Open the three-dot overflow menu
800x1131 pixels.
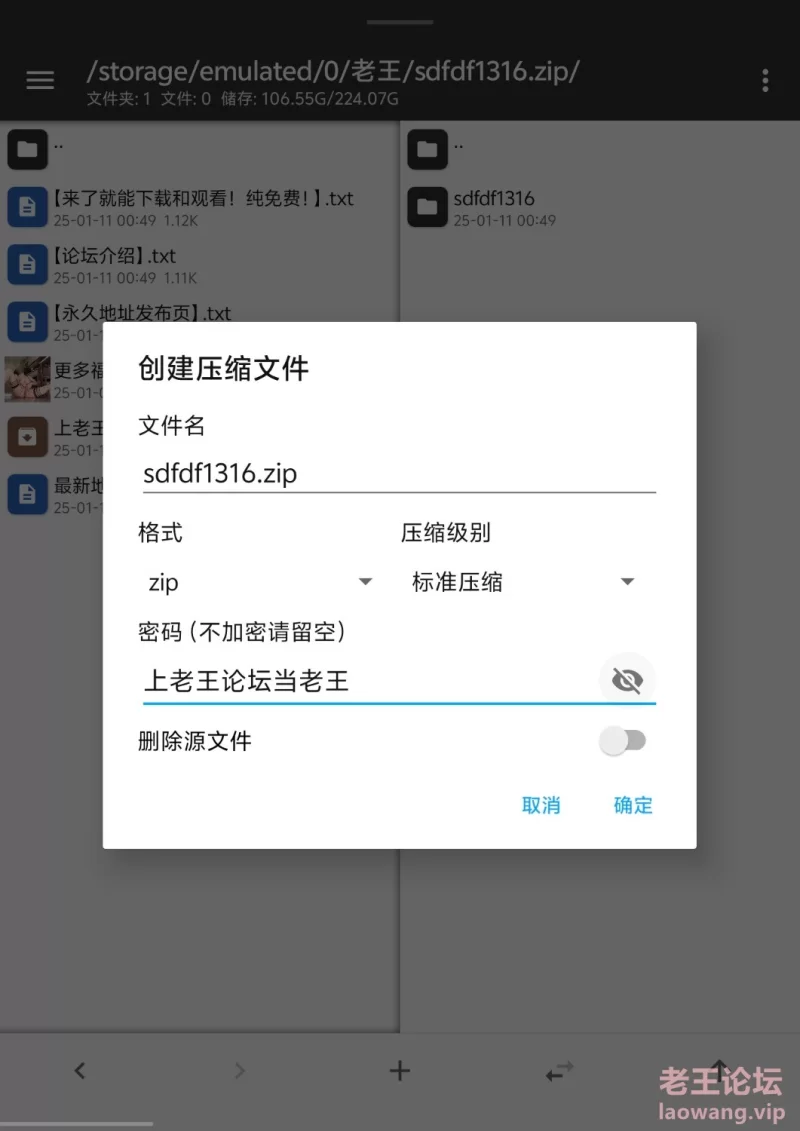(765, 81)
